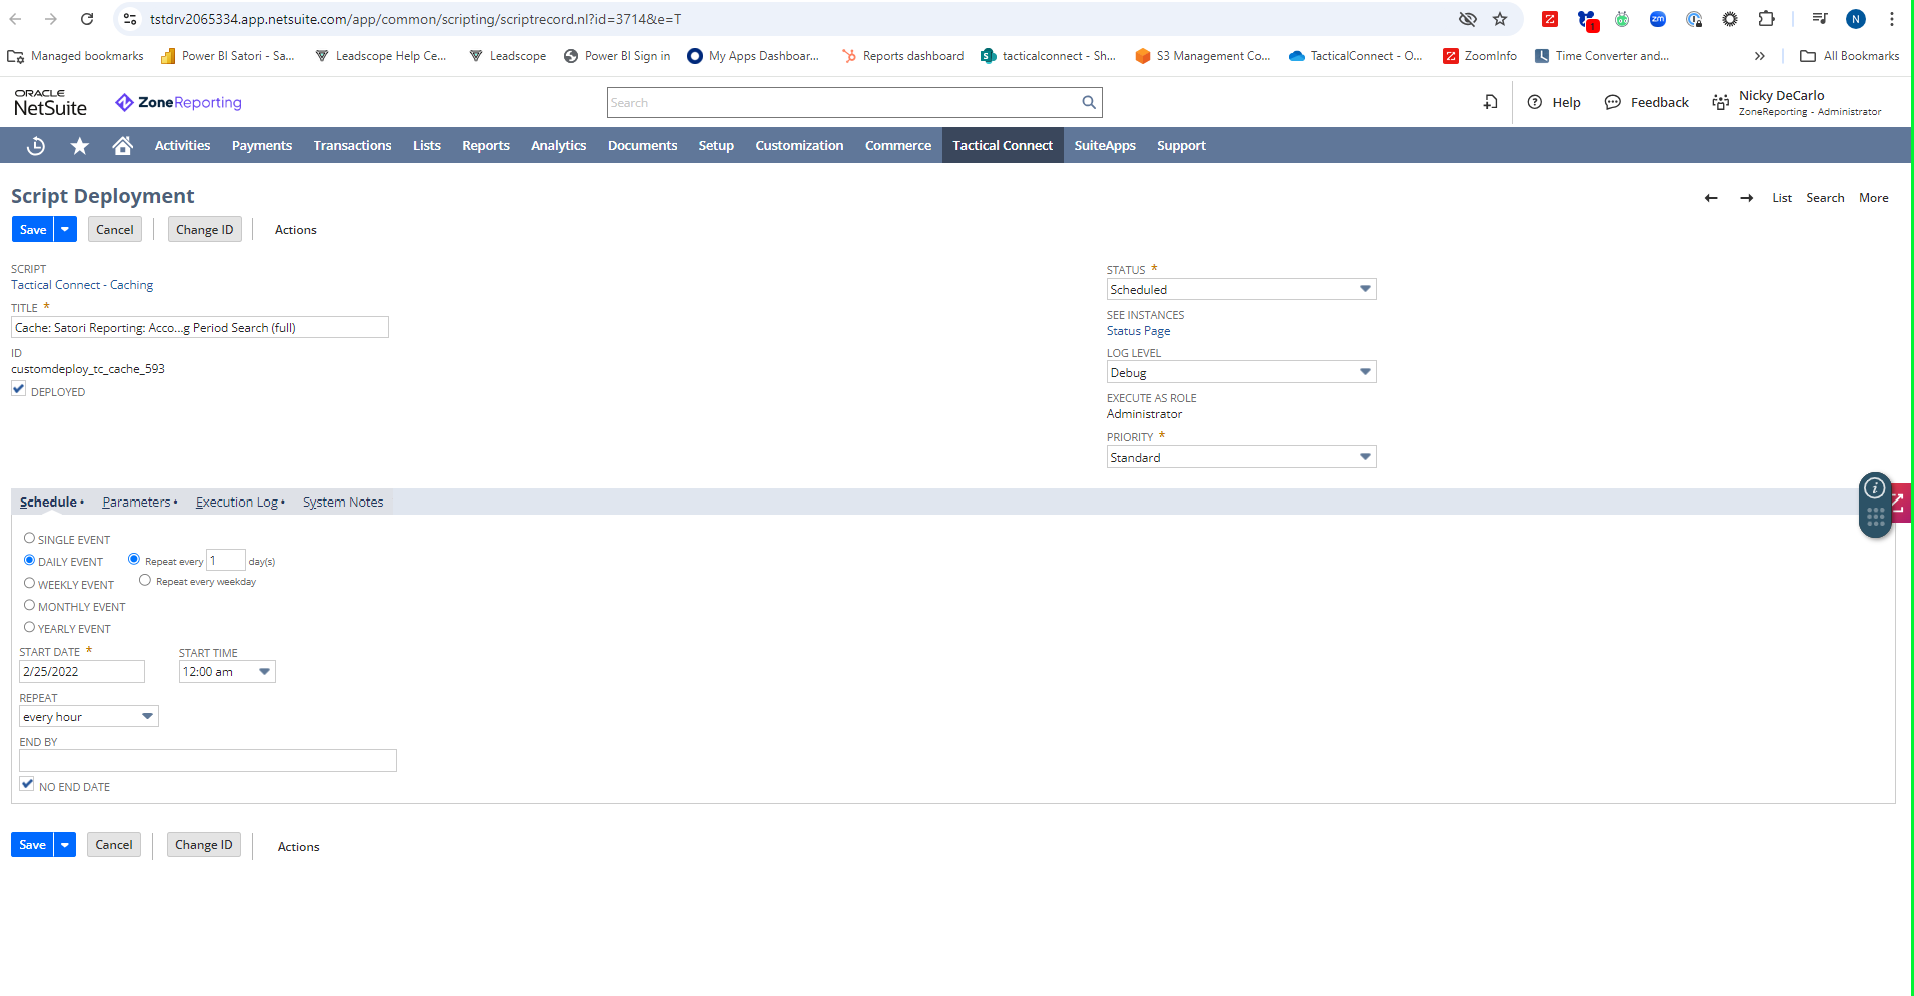This screenshot has height=996, width=1914.
Task: Bookmark this page with the star icon
Action: 1500,19
